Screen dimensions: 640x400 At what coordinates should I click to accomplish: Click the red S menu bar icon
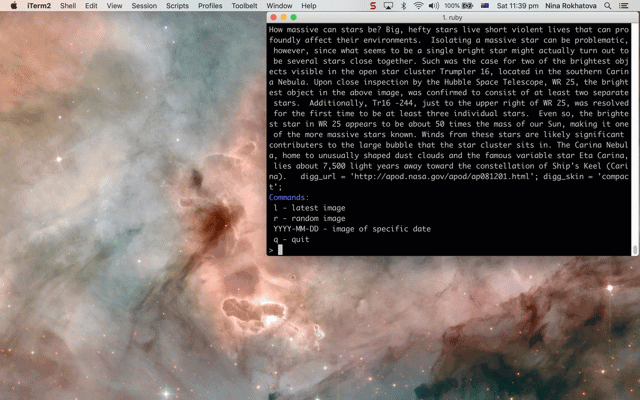pos(373,6)
